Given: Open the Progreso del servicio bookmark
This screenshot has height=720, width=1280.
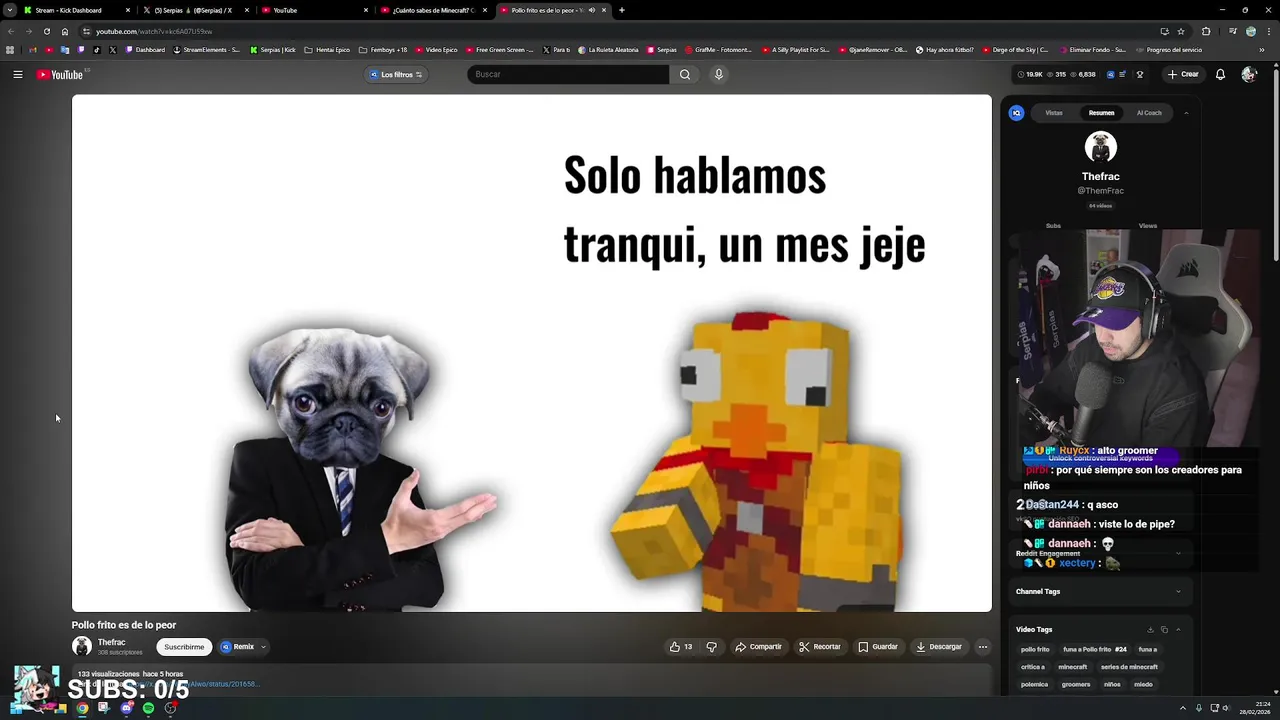Looking at the screenshot, I should pyautogui.click(x=1169, y=50).
